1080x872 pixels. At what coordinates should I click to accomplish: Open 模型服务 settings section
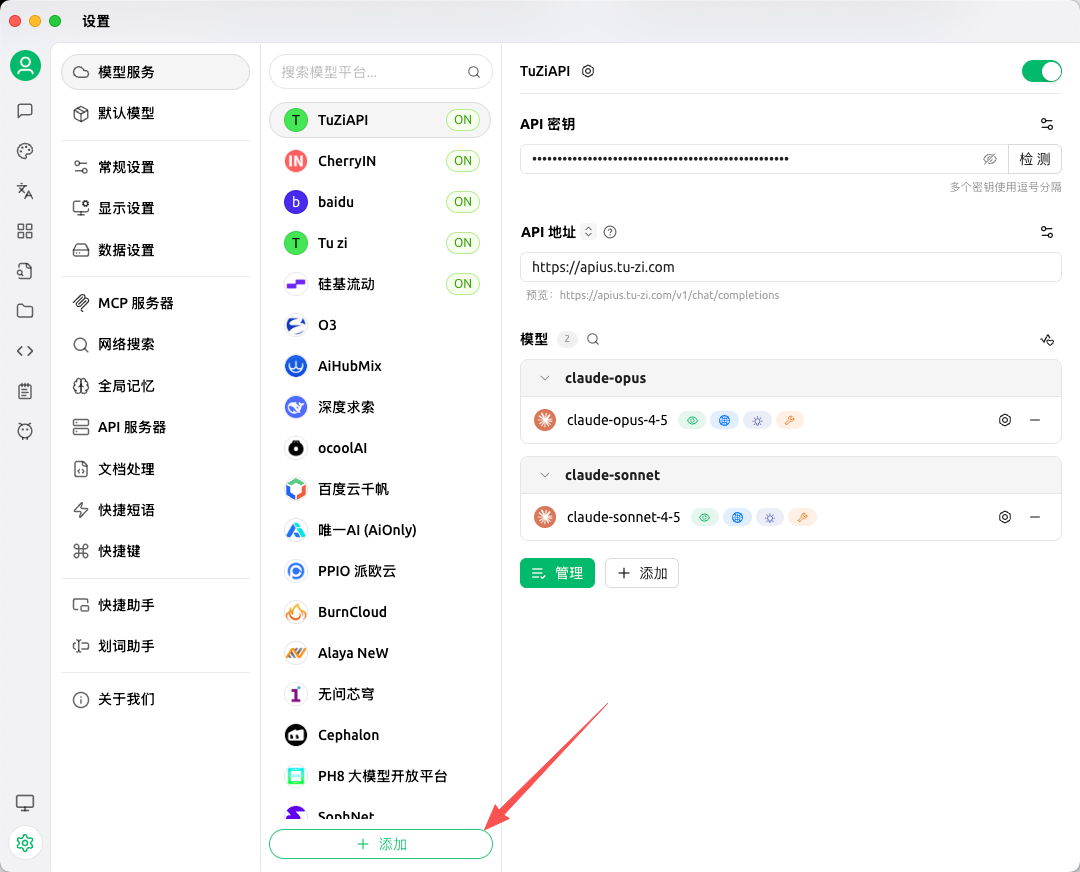(156, 72)
